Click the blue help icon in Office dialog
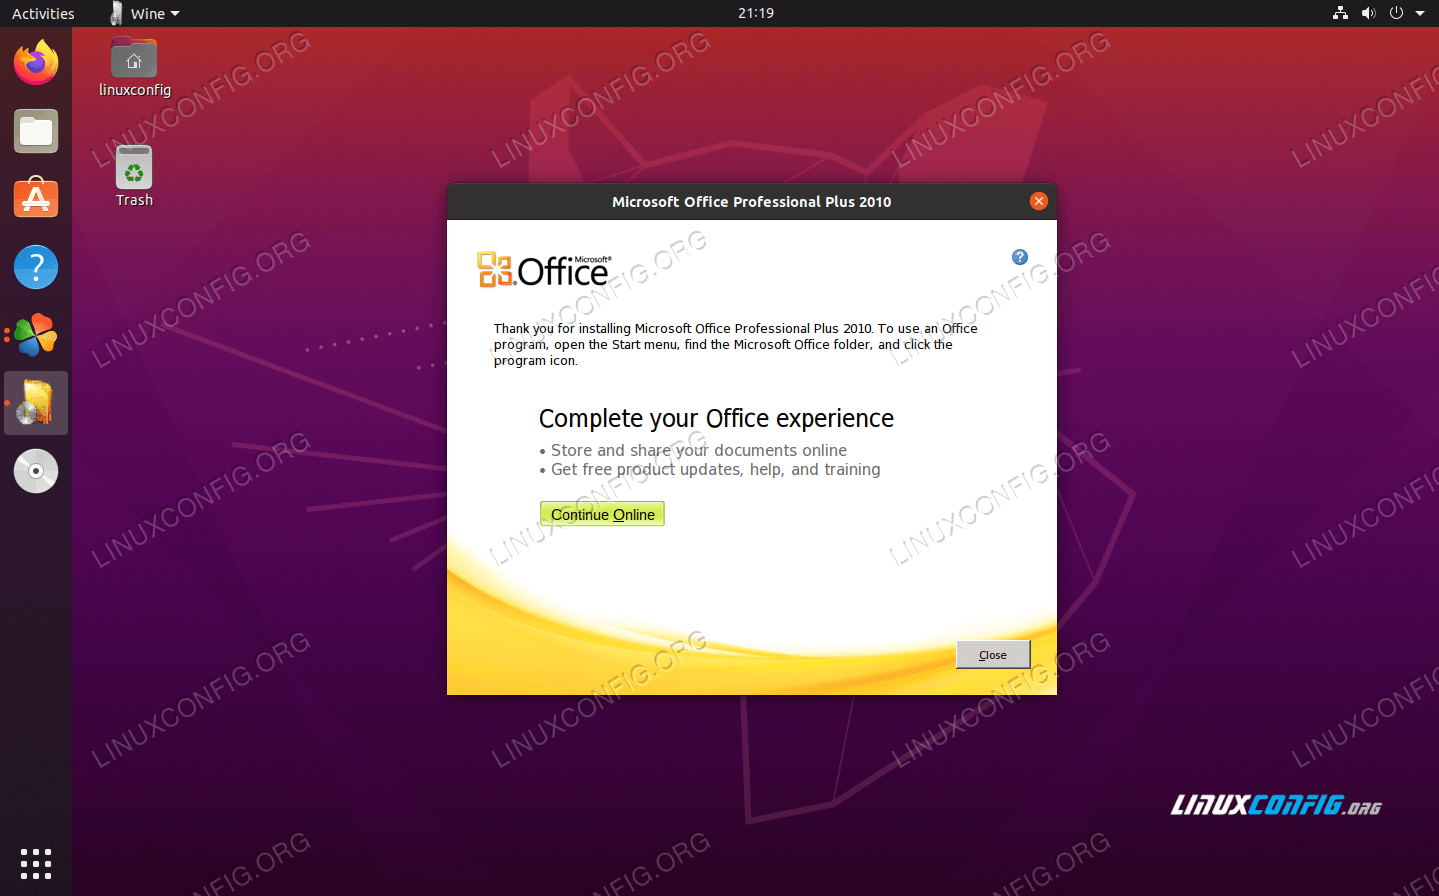The width and height of the screenshot is (1439, 896). pyautogui.click(x=1020, y=257)
